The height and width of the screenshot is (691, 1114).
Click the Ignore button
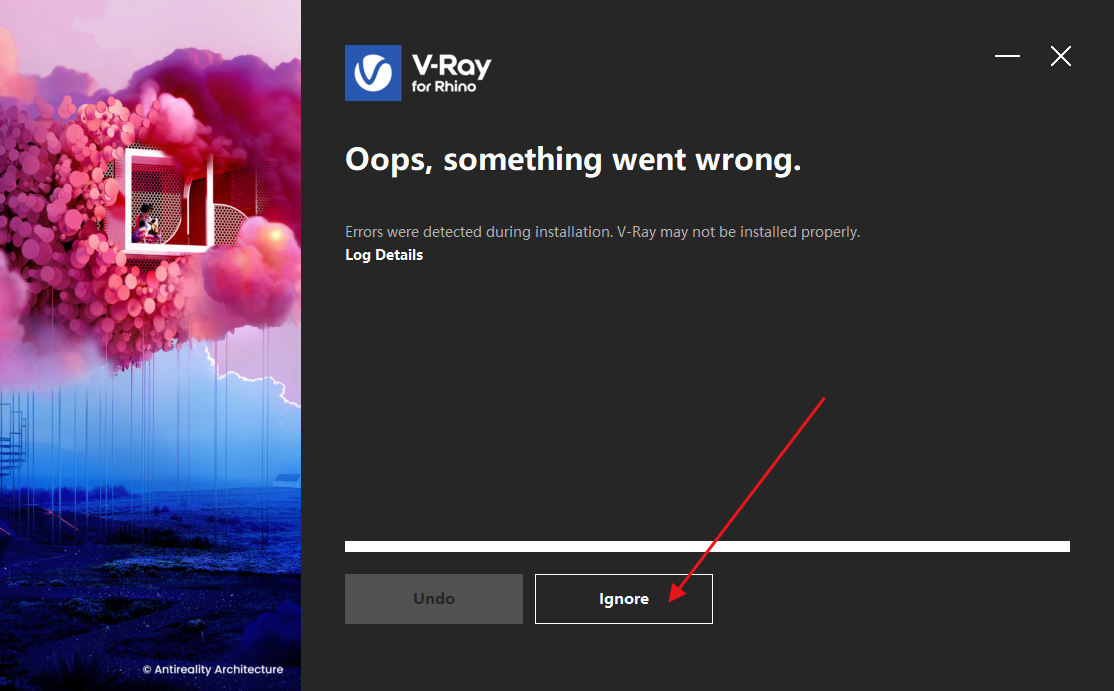tap(624, 599)
